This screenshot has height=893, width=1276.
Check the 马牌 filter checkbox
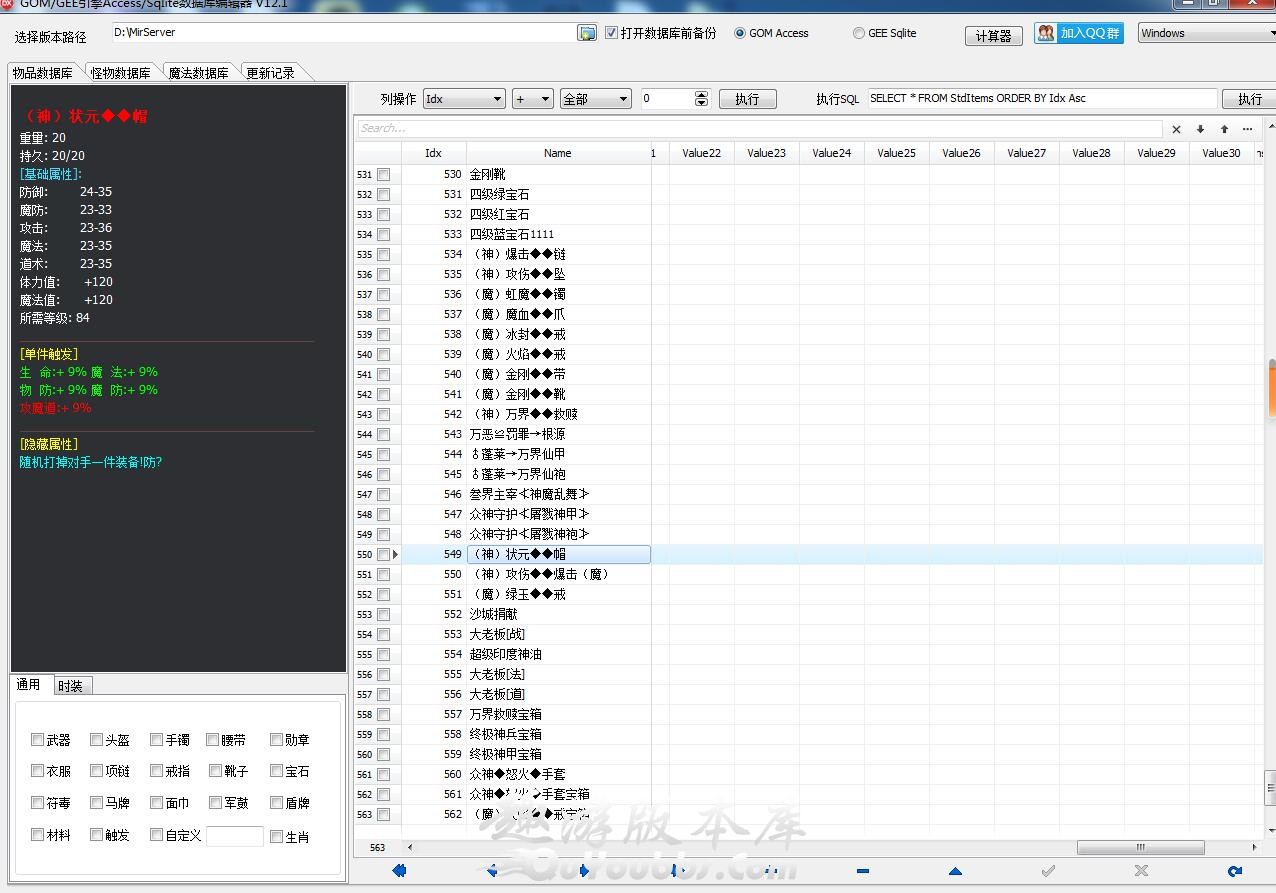click(96, 802)
